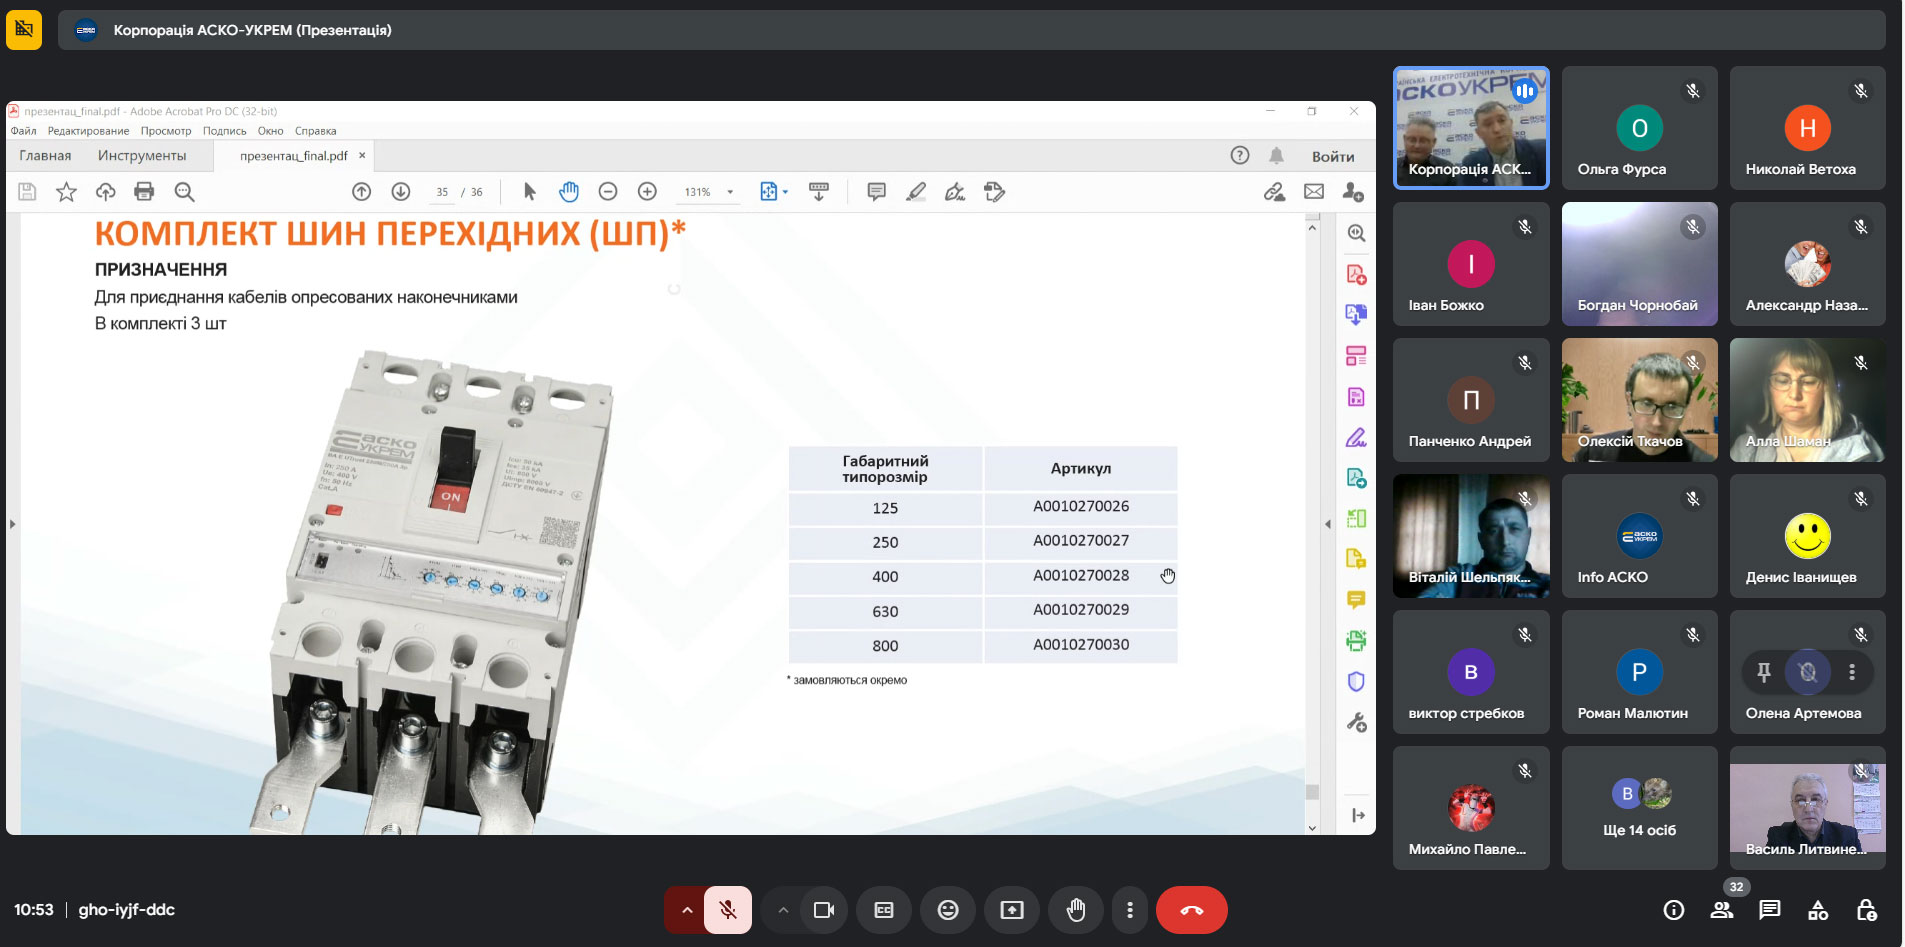Zoom out with minus icon
Image resolution: width=1905 pixels, height=947 pixels.
608,192
